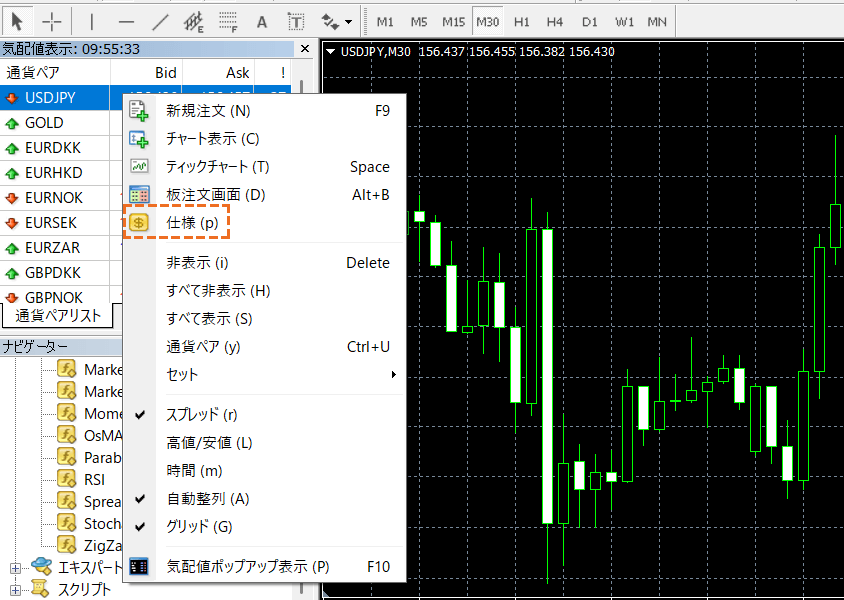The image size is (844, 600).
Task: Switch chart to H1 timeframe
Action: coord(522,21)
